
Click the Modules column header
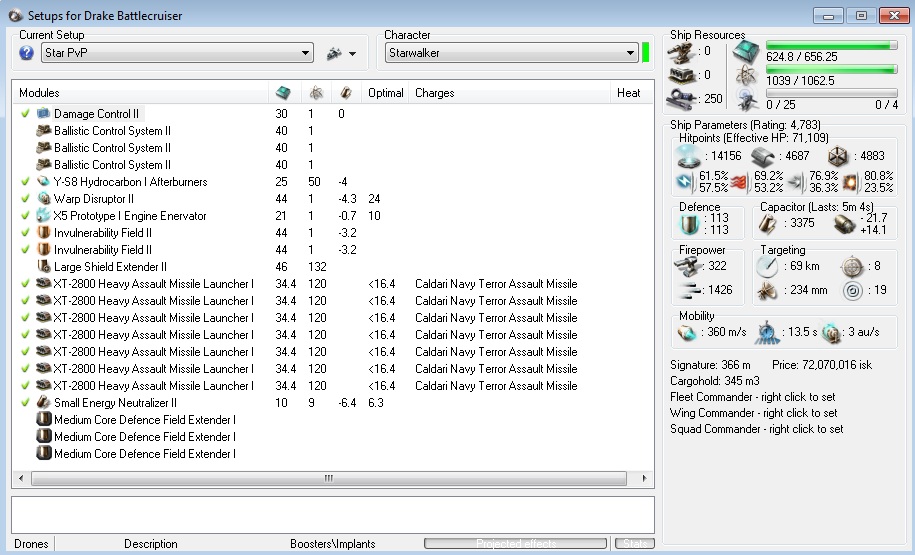[39, 93]
